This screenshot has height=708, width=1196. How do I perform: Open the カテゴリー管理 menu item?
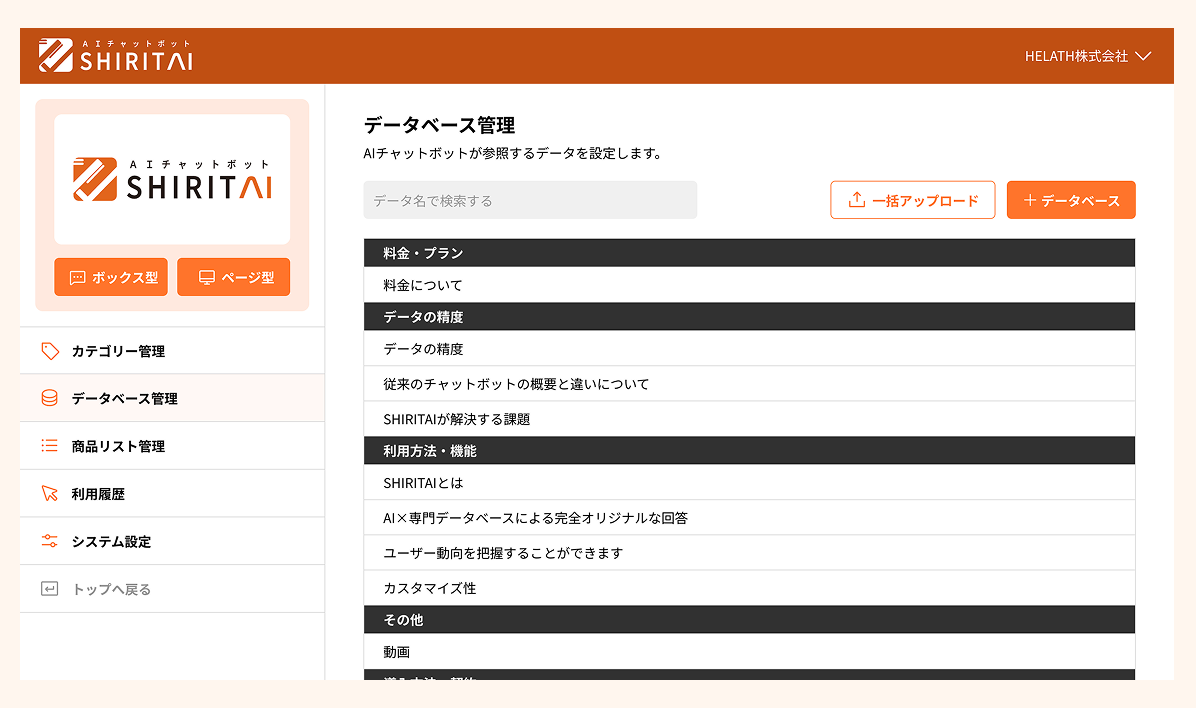[x=172, y=351]
